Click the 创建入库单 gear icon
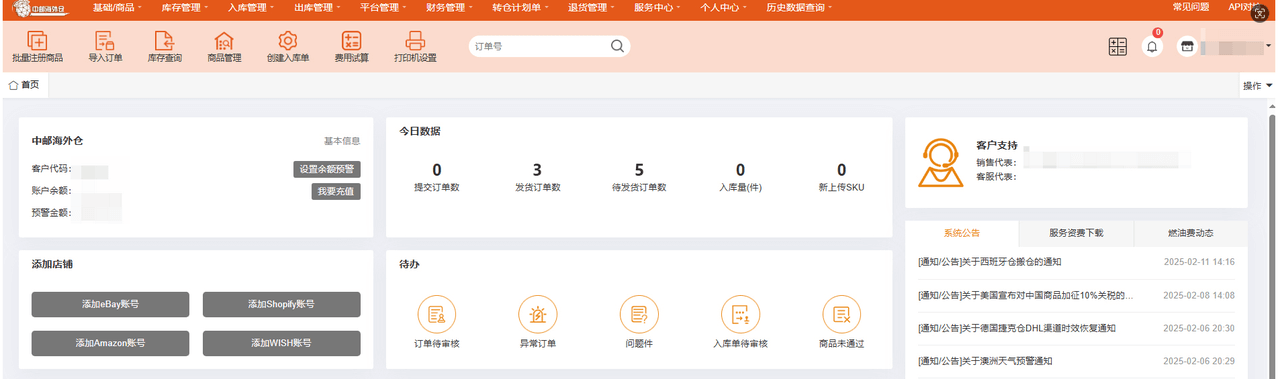The width and height of the screenshot is (1280, 379). tap(288, 41)
